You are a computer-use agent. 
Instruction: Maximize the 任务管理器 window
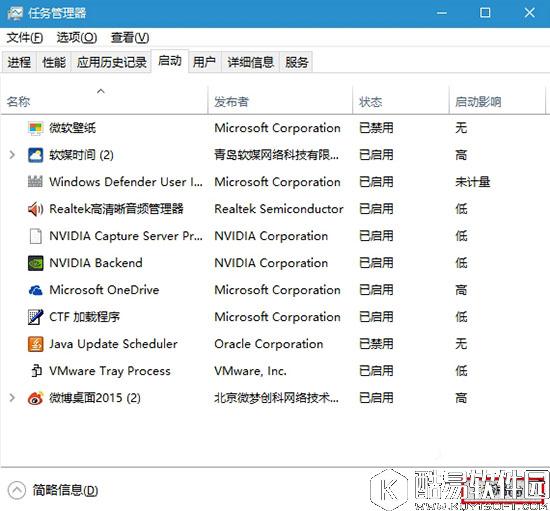(x=485, y=13)
